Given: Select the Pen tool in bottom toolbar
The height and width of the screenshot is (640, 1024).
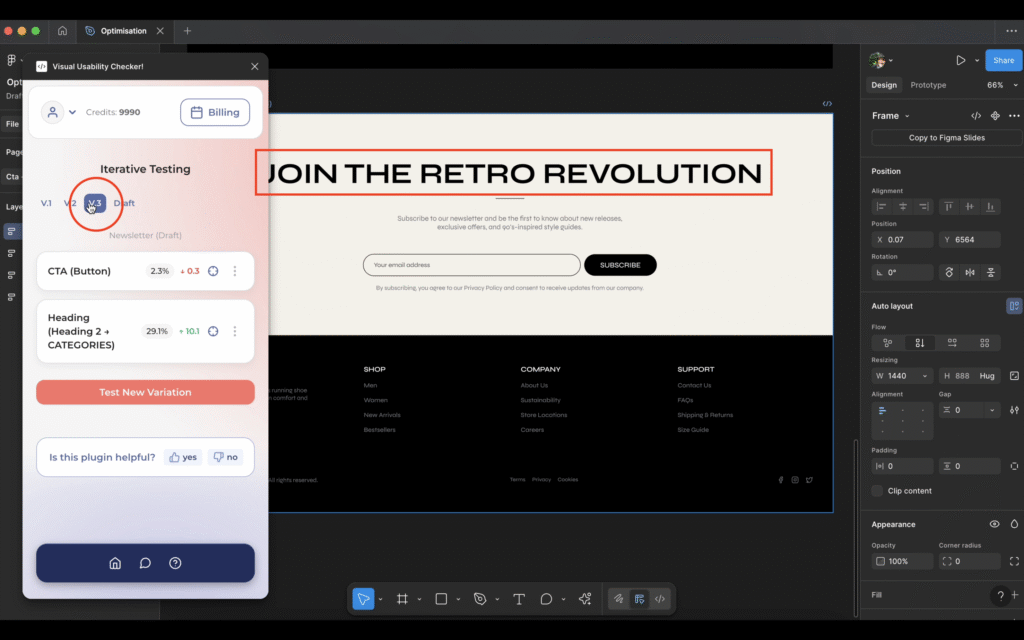Looking at the screenshot, I should (x=480, y=599).
